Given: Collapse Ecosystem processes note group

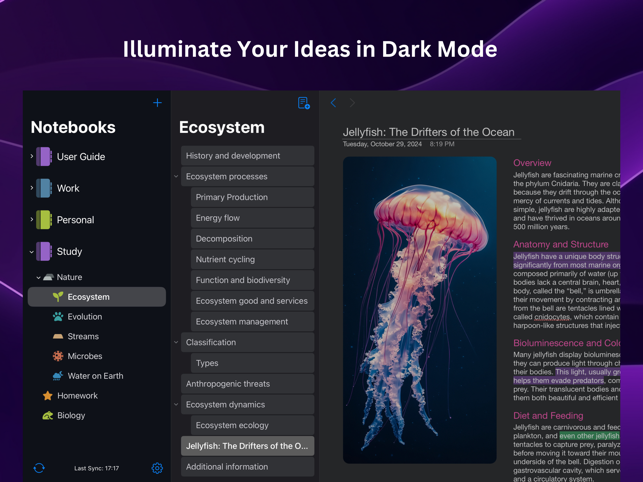Looking at the screenshot, I should (x=176, y=176).
